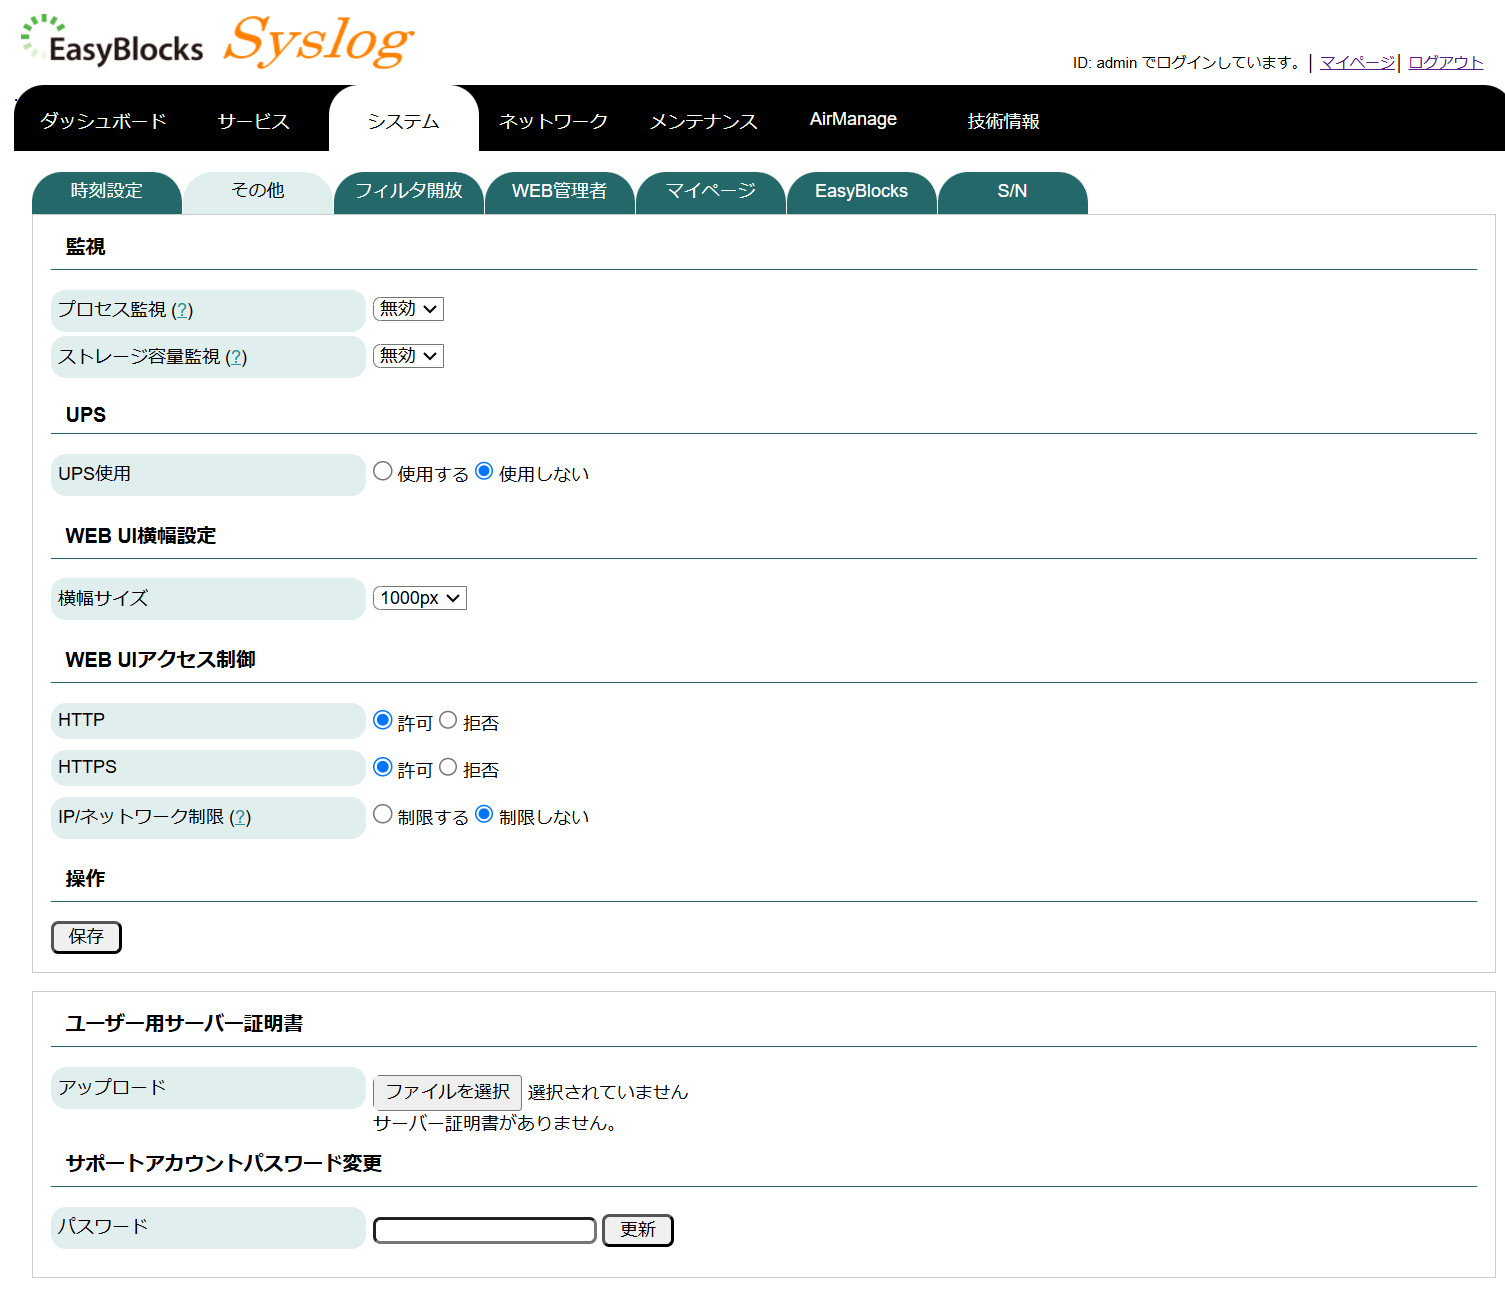This screenshot has height=1293, width=1505.
Task: Open the サービス menu tab
Action: [x=254, y=121]
